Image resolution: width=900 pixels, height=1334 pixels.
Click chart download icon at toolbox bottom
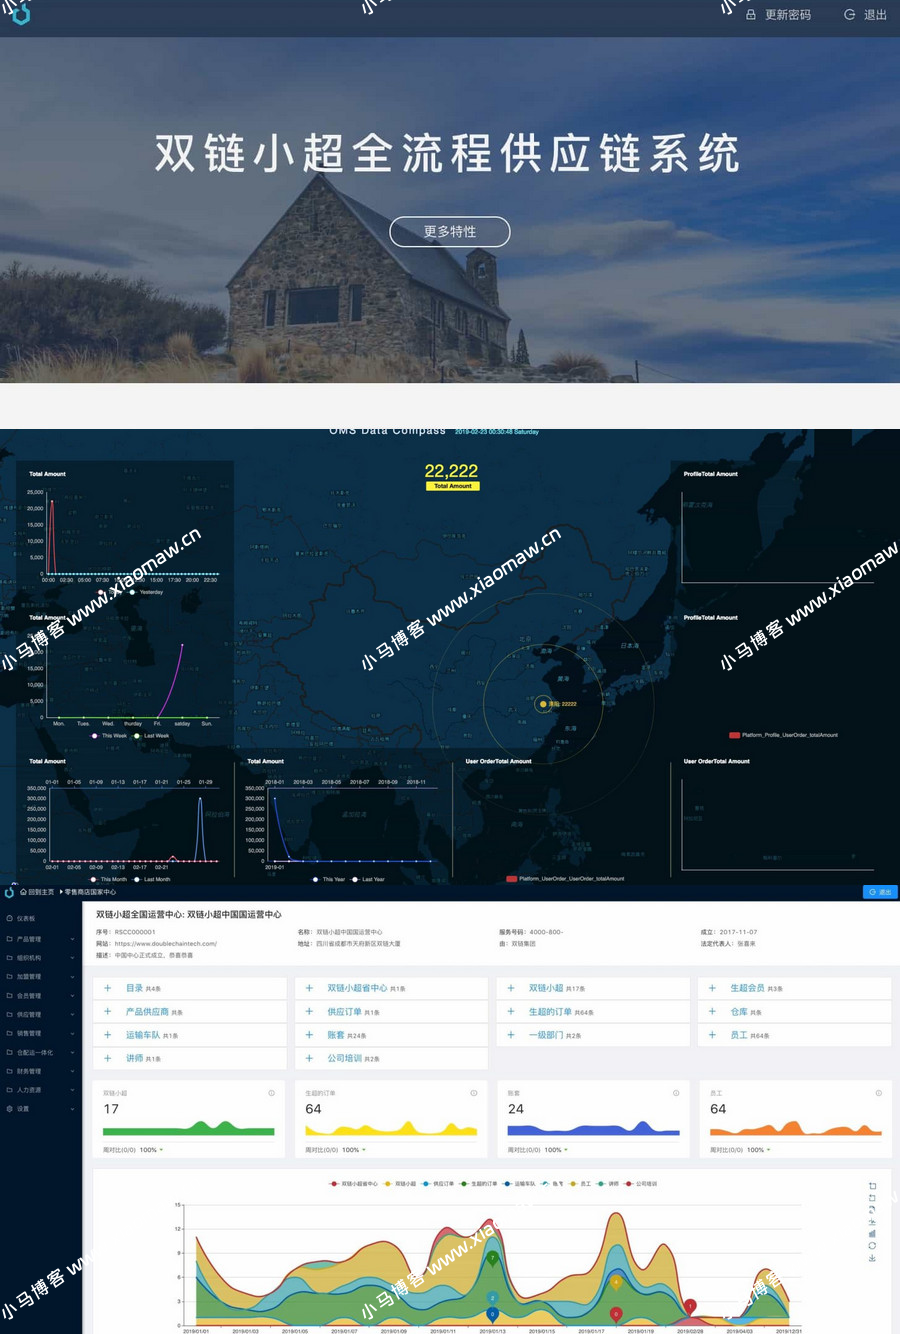click(x=872, y=1258)
